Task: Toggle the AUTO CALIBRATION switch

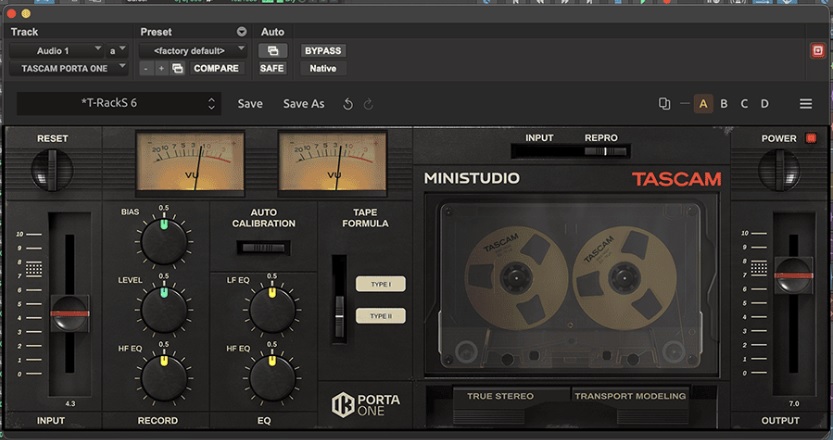Action: pos(264,248)
